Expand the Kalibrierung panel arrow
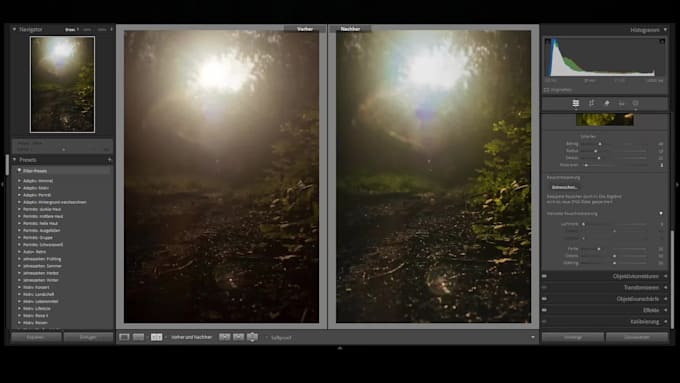This screenshot has width=680, height=383. coord(665,321)
